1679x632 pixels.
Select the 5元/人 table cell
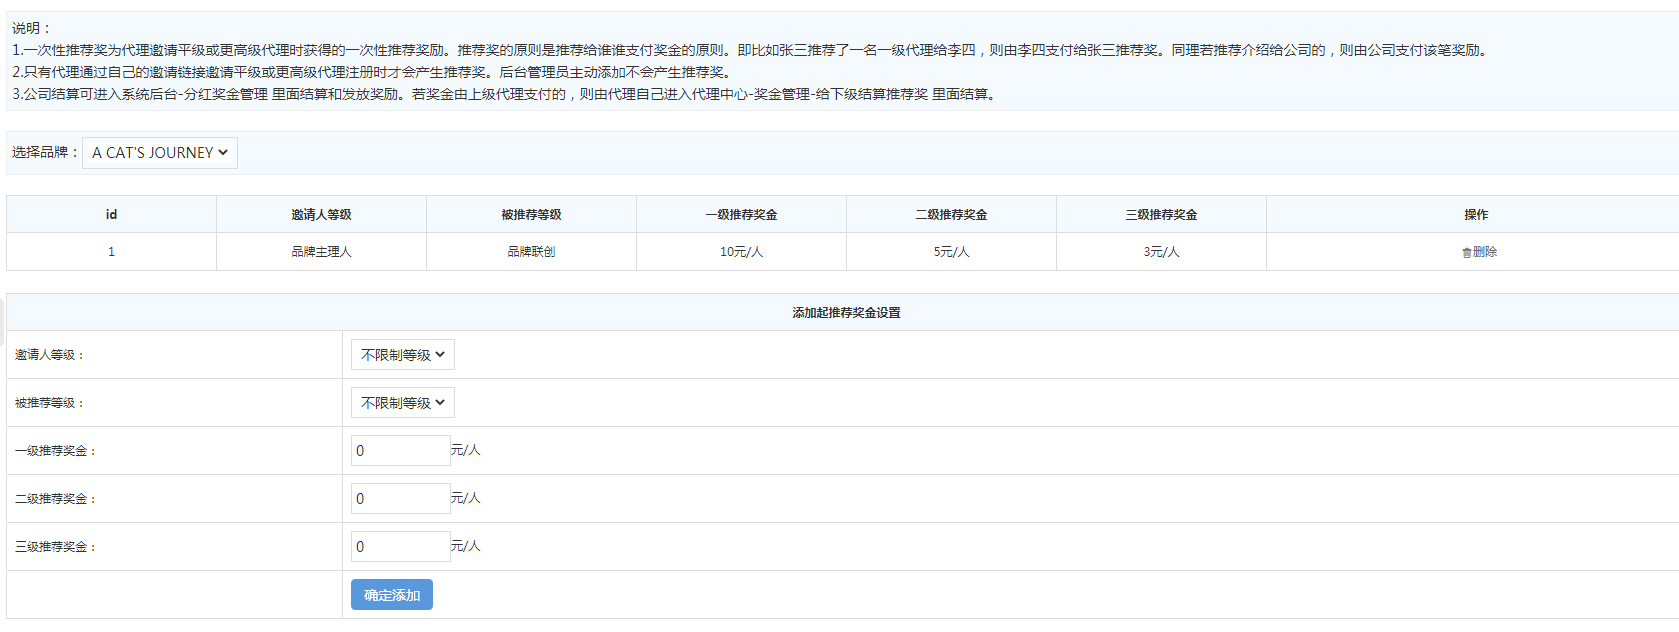[x=951, y=252]
